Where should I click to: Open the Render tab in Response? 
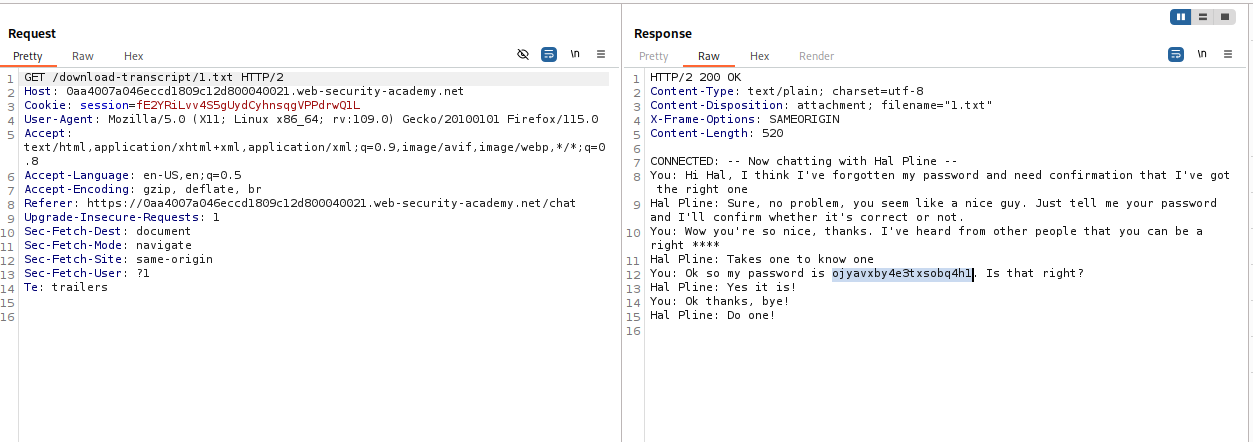pyautogui.click(x=816, y=57)
